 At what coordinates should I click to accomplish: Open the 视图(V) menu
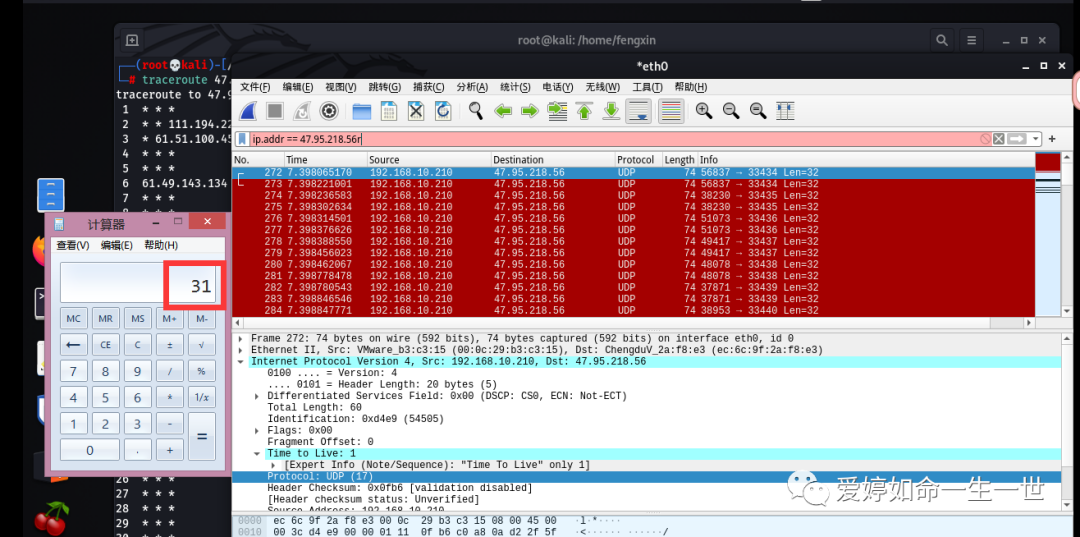(340, 87)
